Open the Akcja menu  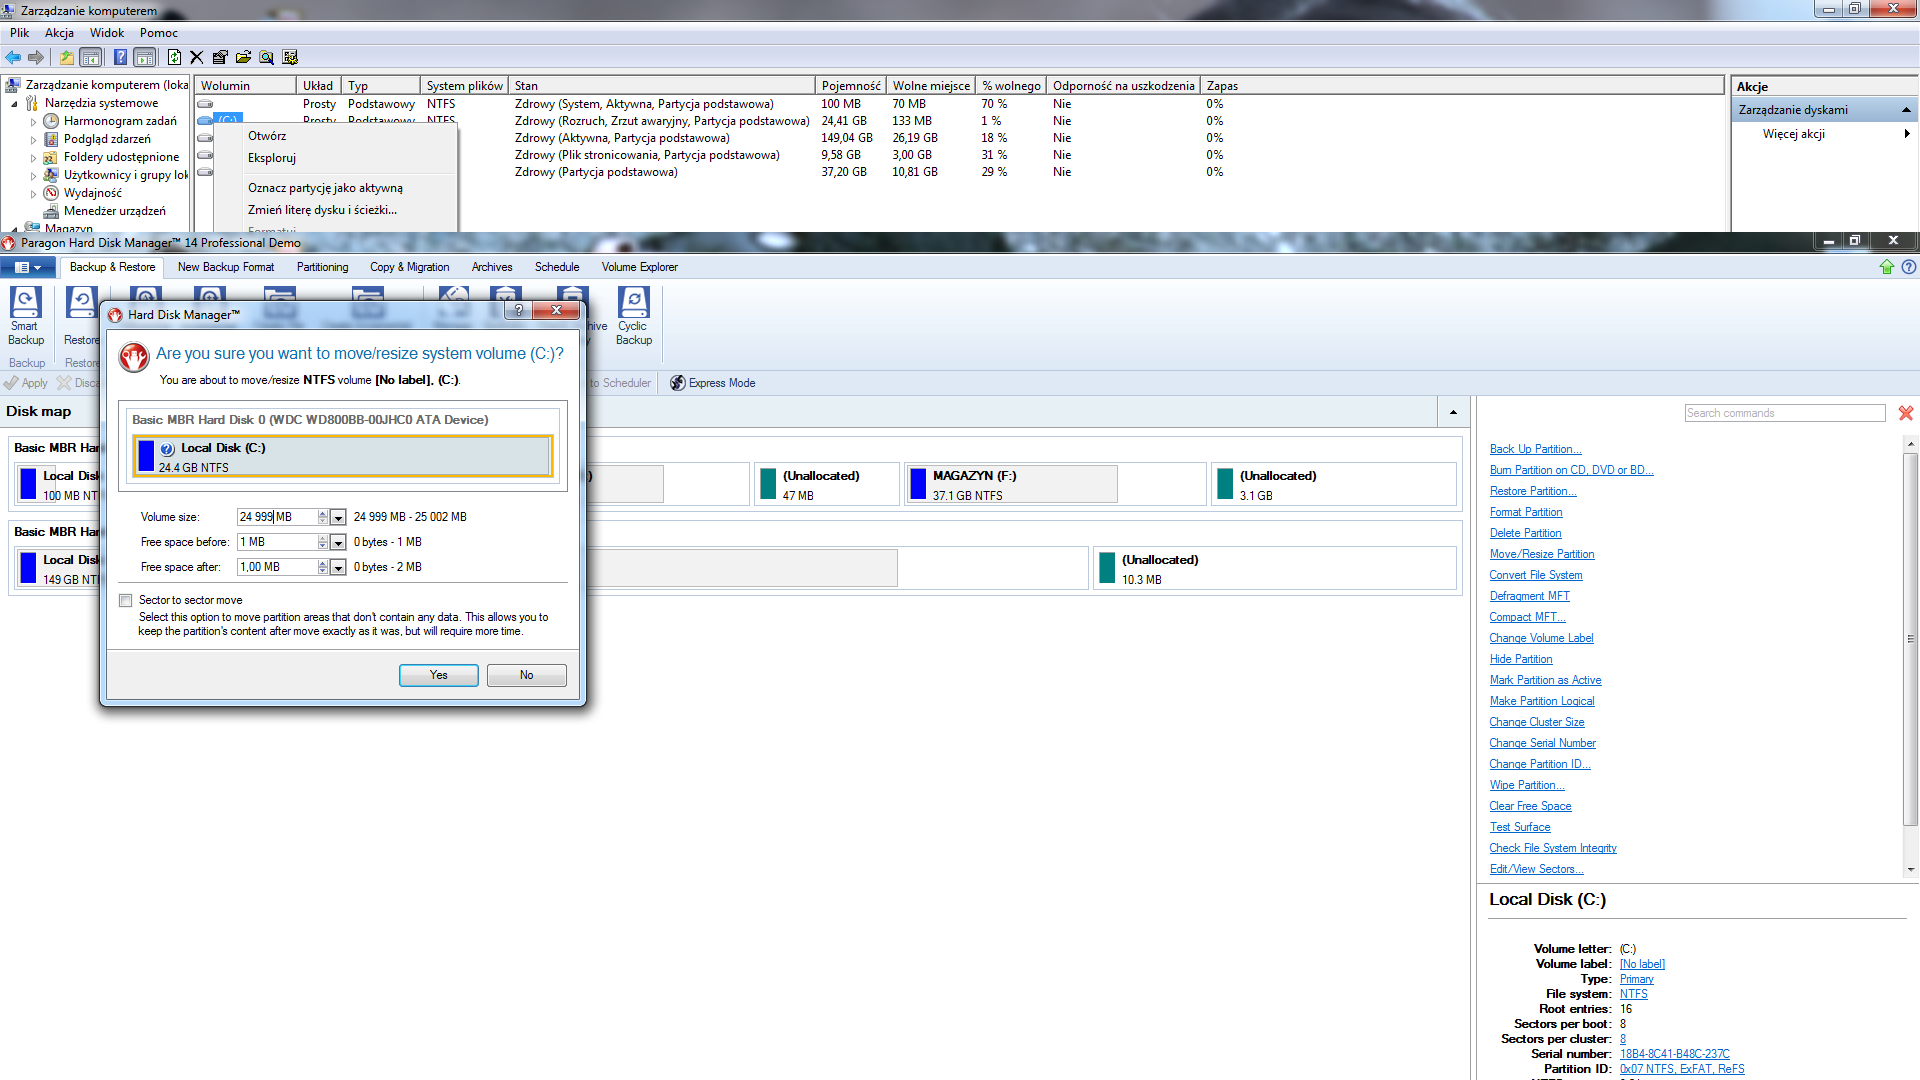click(60, 33)
